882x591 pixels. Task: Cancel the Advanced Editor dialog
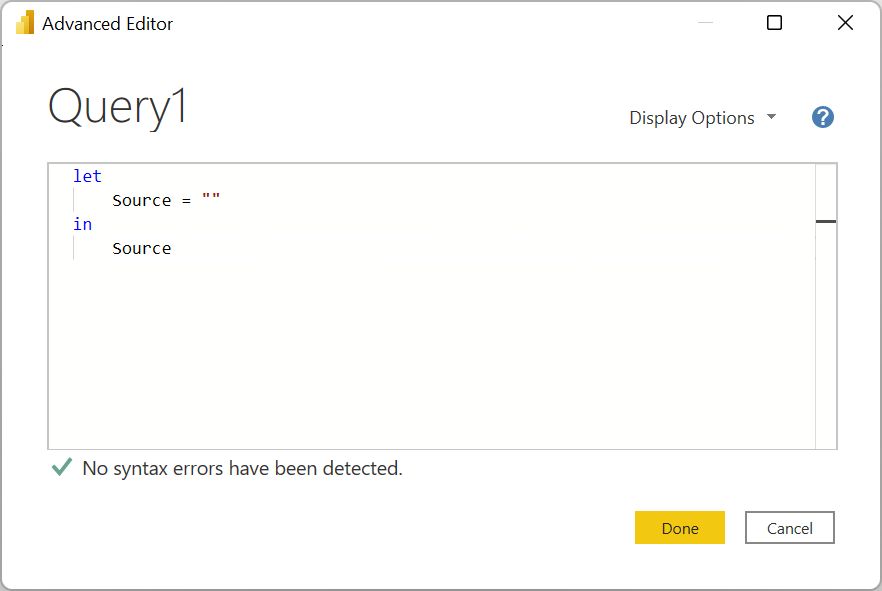click(789, 528)
